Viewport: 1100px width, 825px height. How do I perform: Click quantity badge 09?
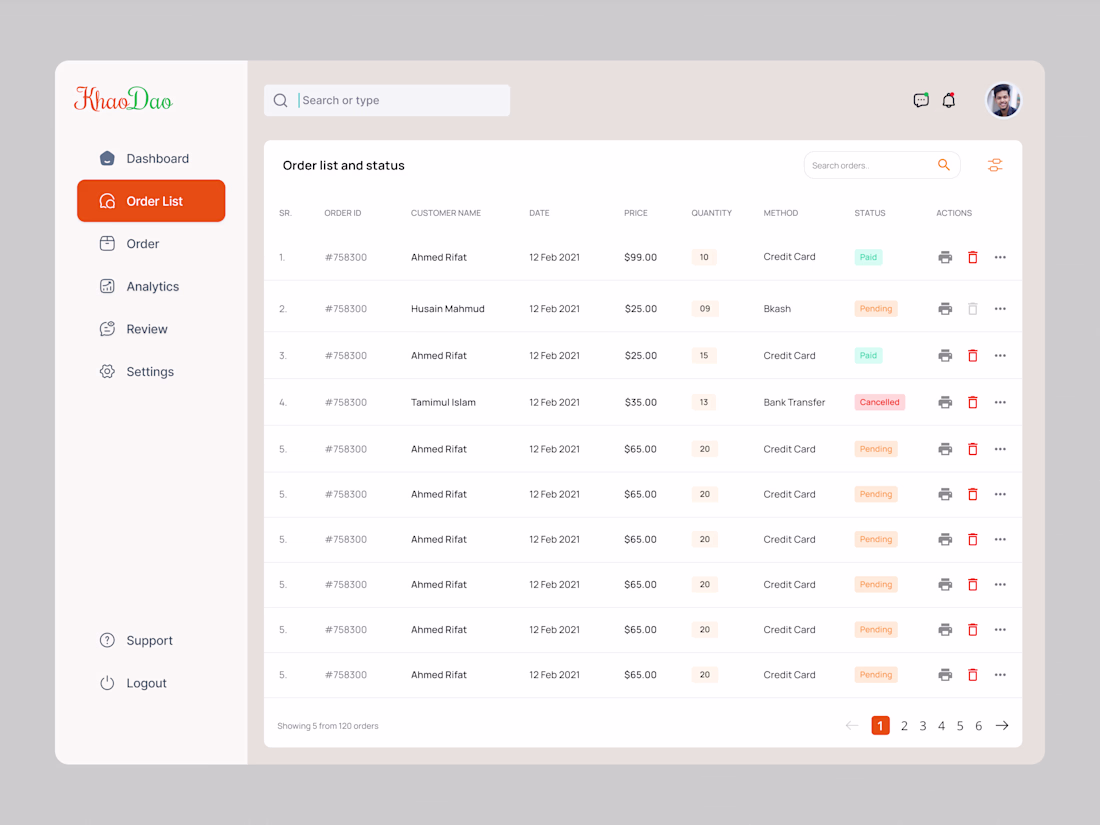[x=704, y=309]
